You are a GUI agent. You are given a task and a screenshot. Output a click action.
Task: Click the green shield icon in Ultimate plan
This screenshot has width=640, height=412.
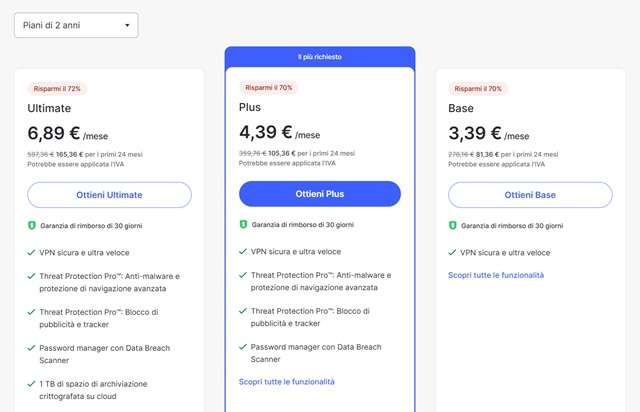tap(32, 226)
